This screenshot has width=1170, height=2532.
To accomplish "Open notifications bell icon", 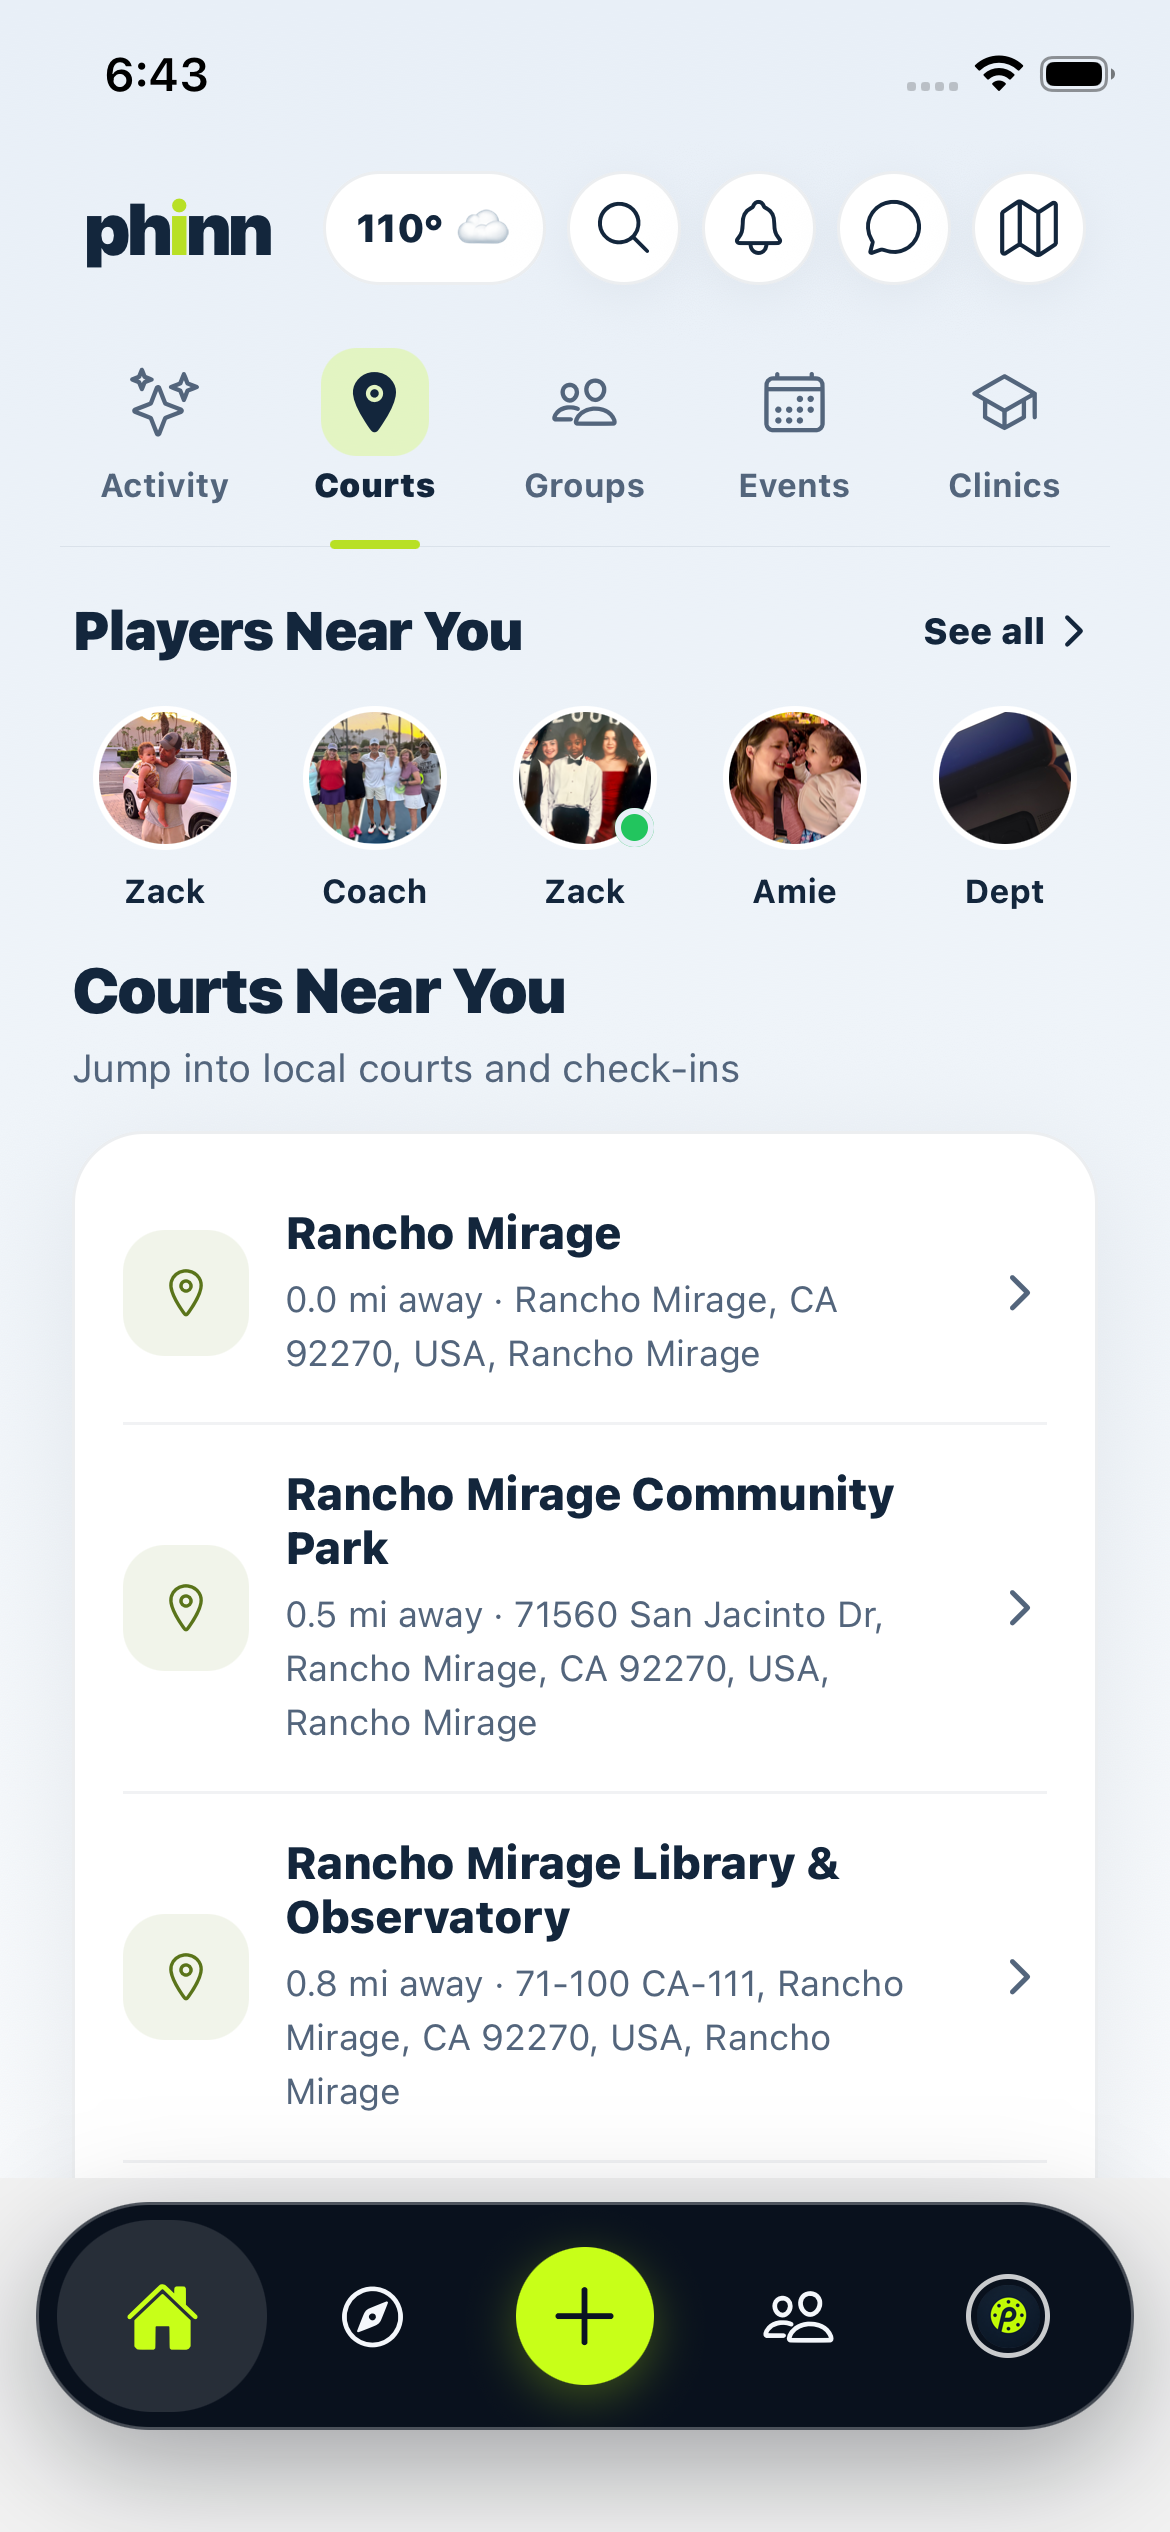I will 759,228.
